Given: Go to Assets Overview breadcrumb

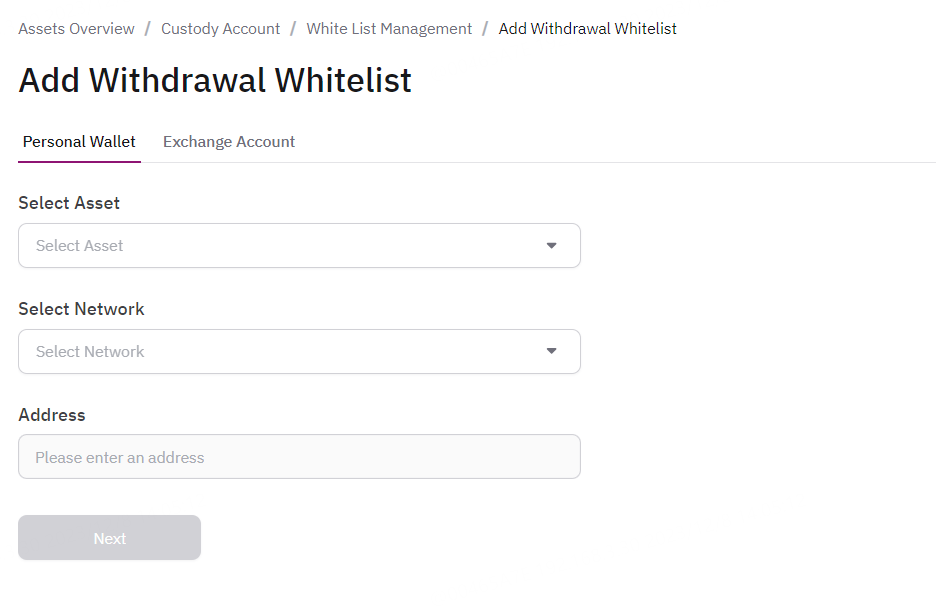Looking at the screenshot, I should (76, 29).
